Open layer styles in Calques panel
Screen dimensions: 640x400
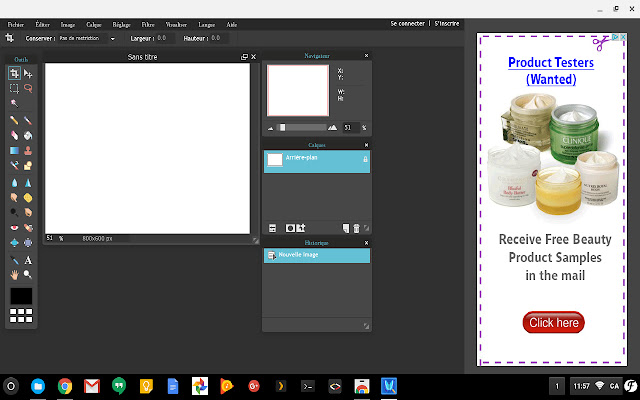click(x=301, y=228)
